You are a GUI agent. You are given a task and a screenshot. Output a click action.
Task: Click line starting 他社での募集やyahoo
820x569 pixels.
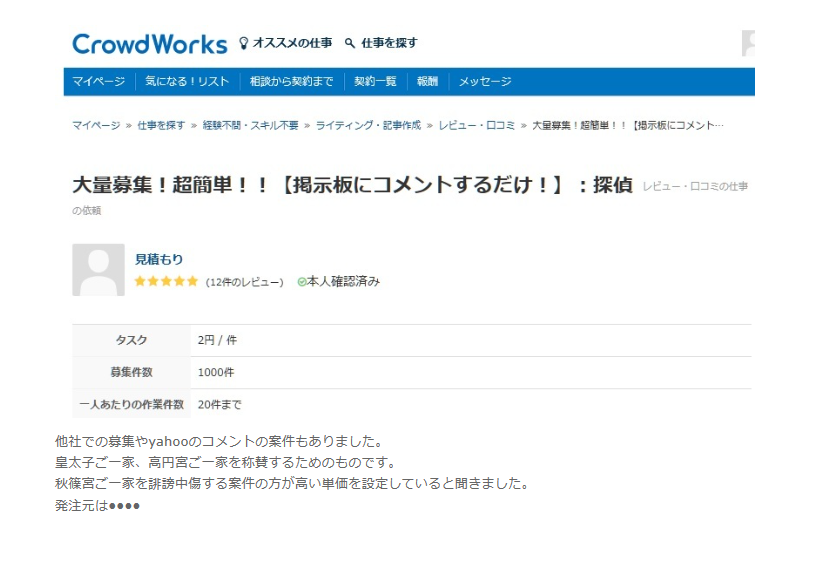221,441
